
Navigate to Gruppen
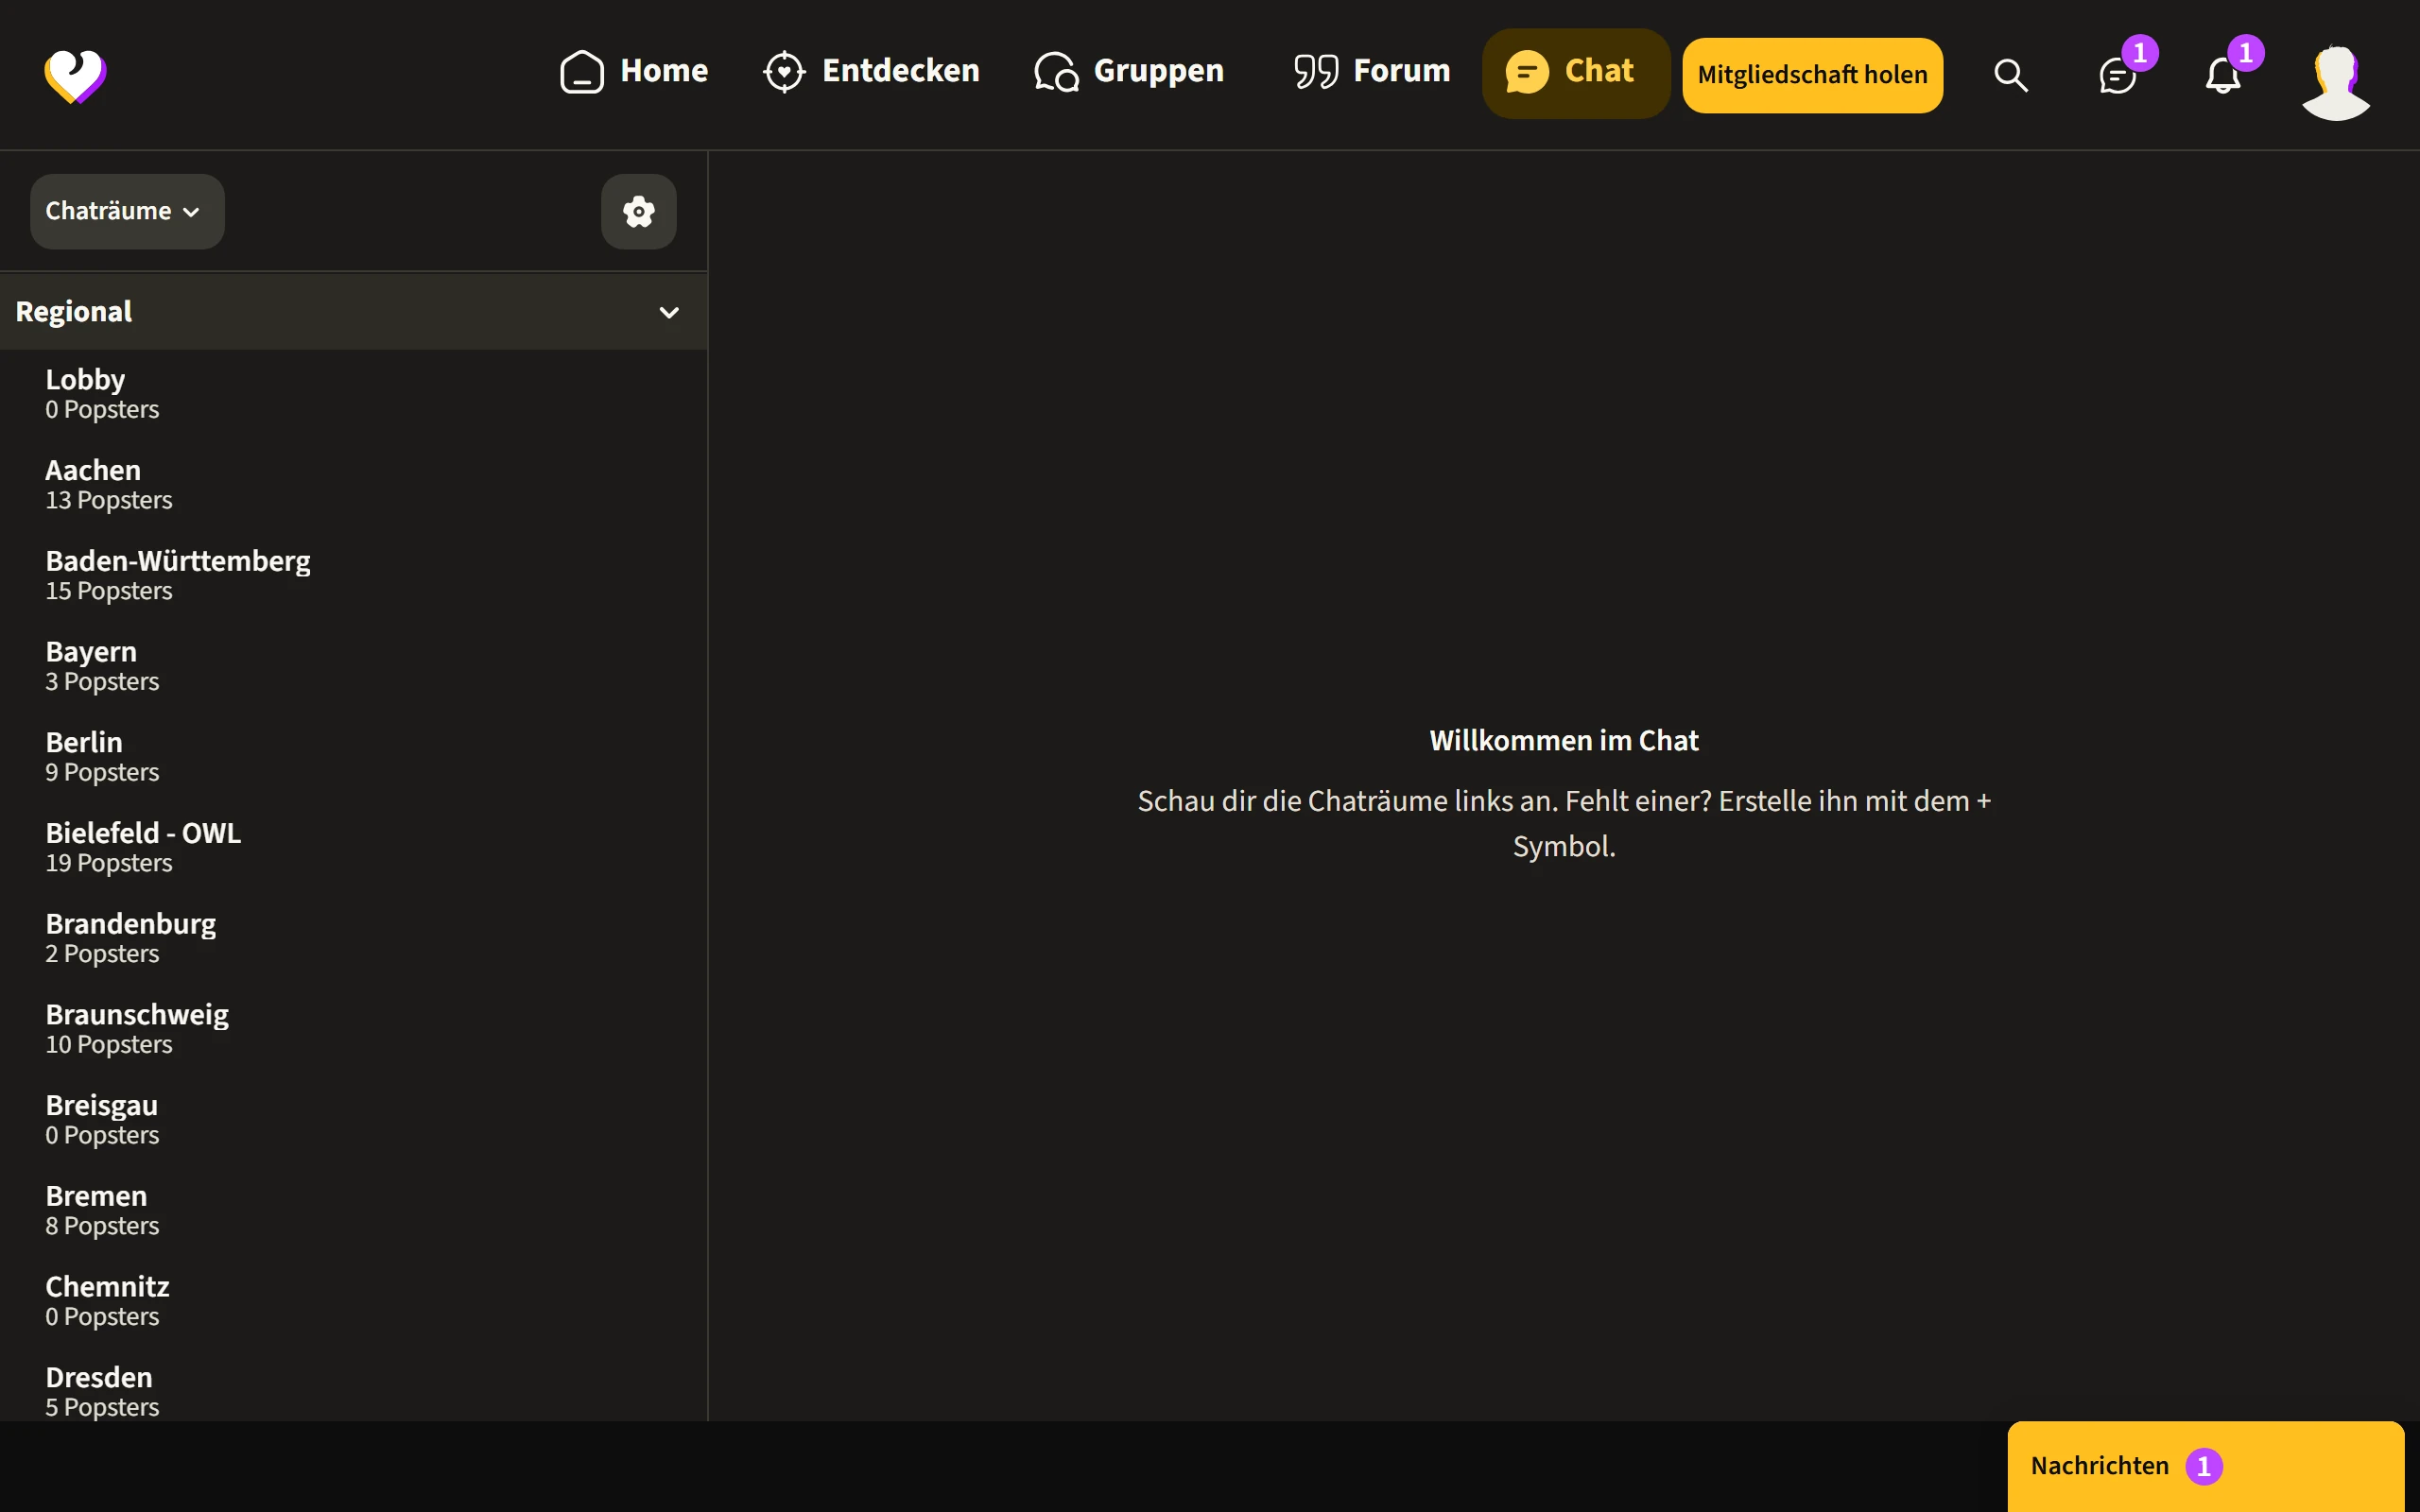point(1129,72)
